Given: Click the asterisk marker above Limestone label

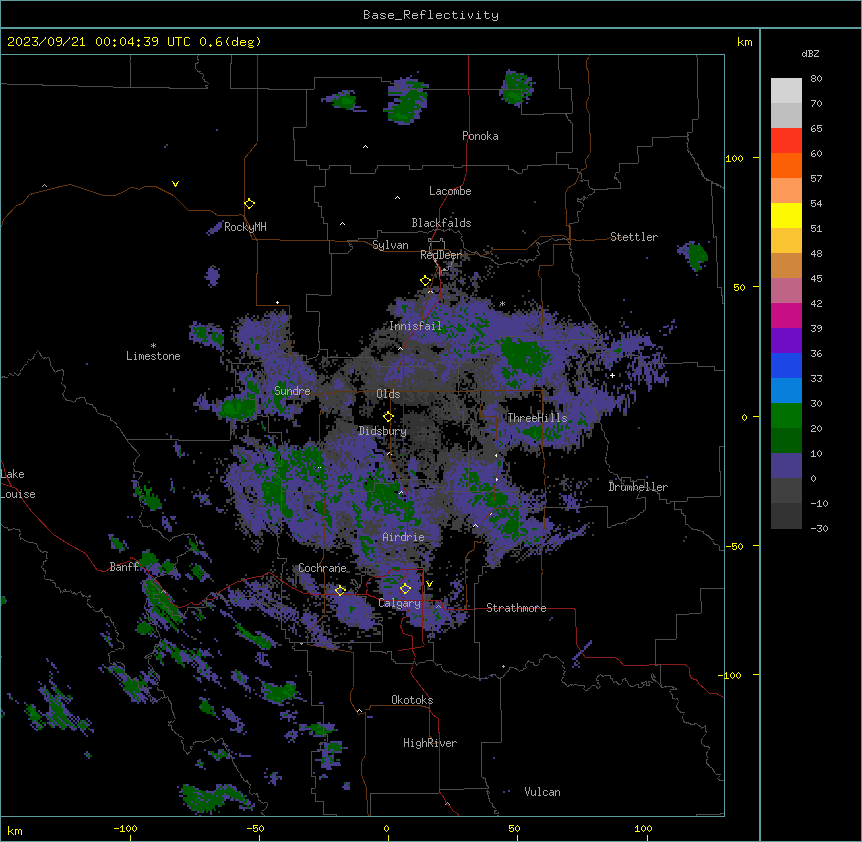Looking at the screenshot, I should point(153,346).
